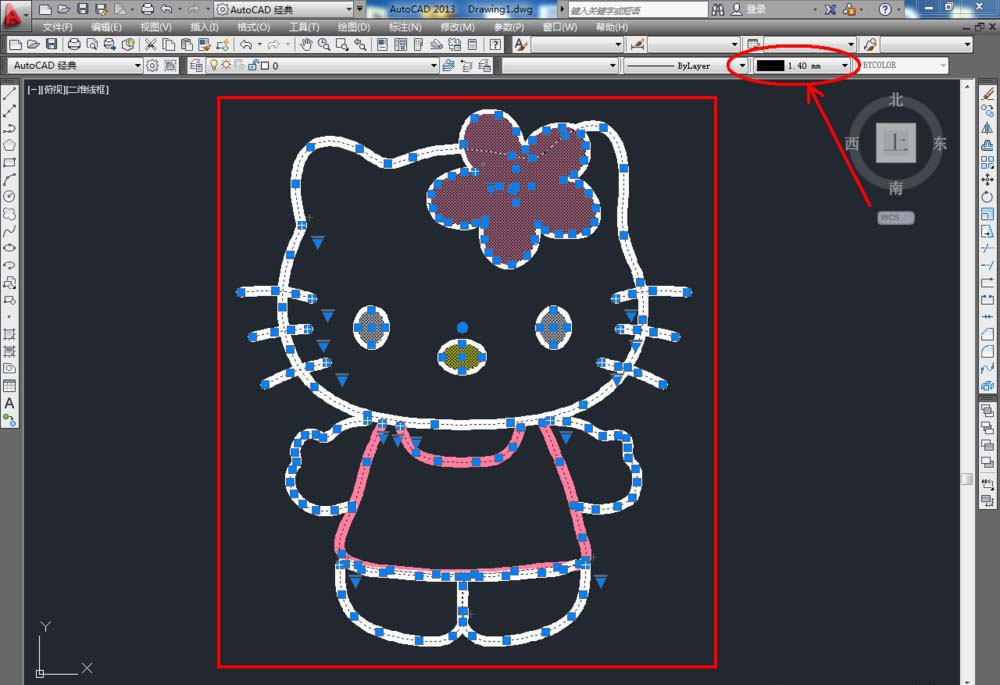
Task: Select the Table tool
Action: pos(10,386)
